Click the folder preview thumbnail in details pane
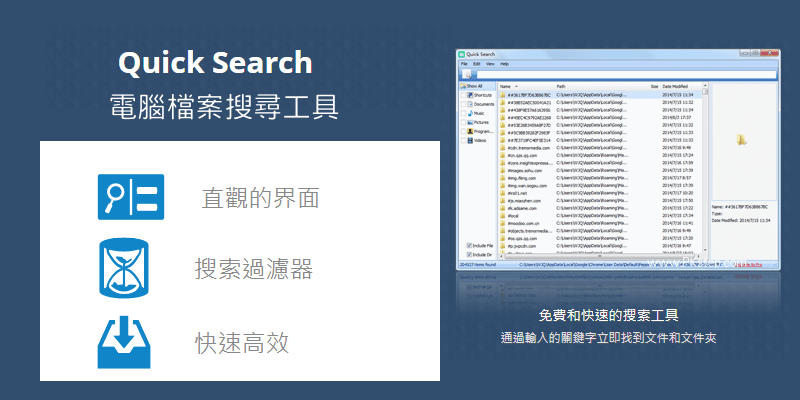The image size is (800, 400). 742,139
